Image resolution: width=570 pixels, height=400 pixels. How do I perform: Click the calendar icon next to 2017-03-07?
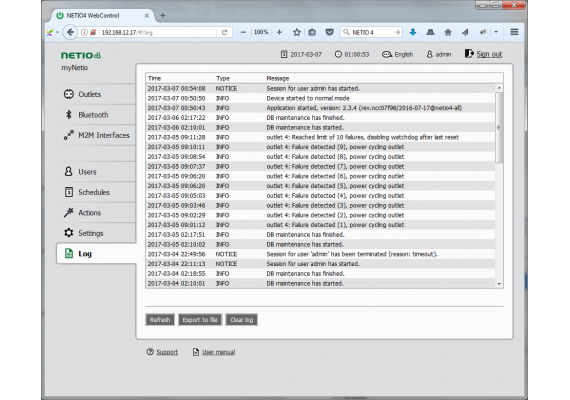tap(284, 54)
